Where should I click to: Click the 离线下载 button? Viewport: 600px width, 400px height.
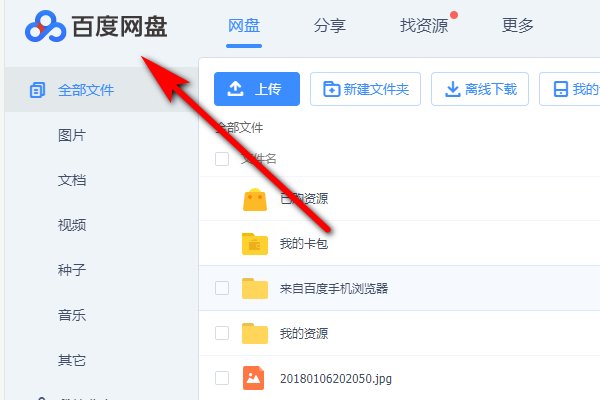pyautogui.click(x=480, y=89)
